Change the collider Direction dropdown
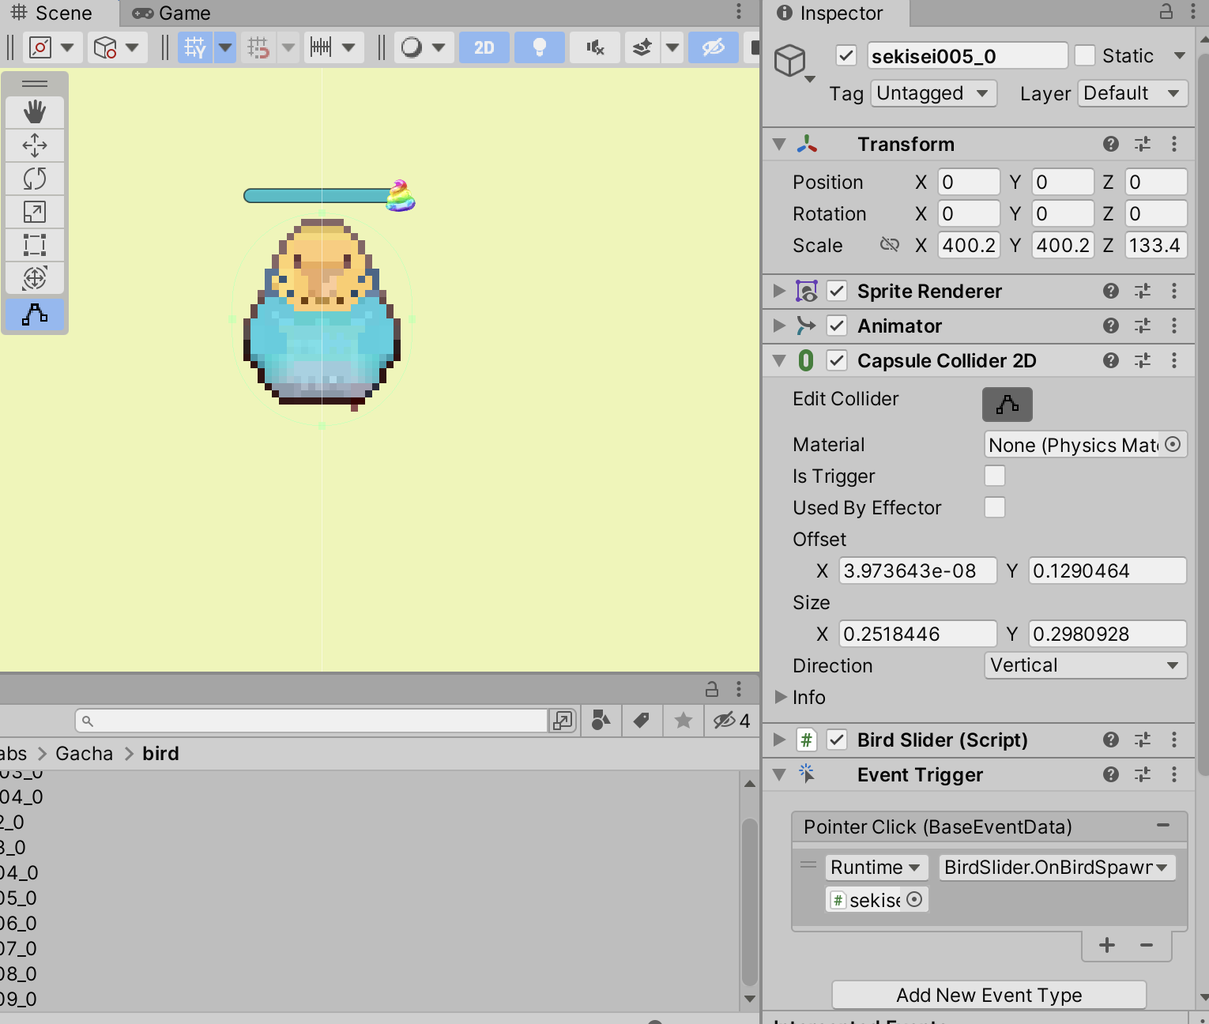 coord(1085,665)
